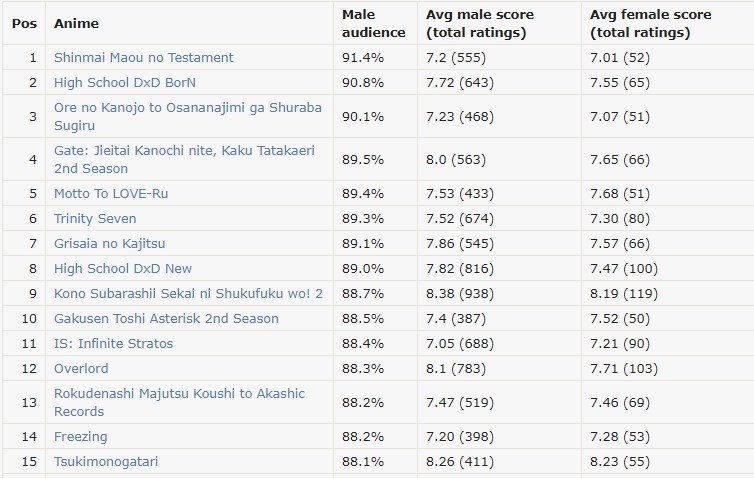Click the Male audience column header
This screenshot has width=754, height=478.
[x=374, y=24]
